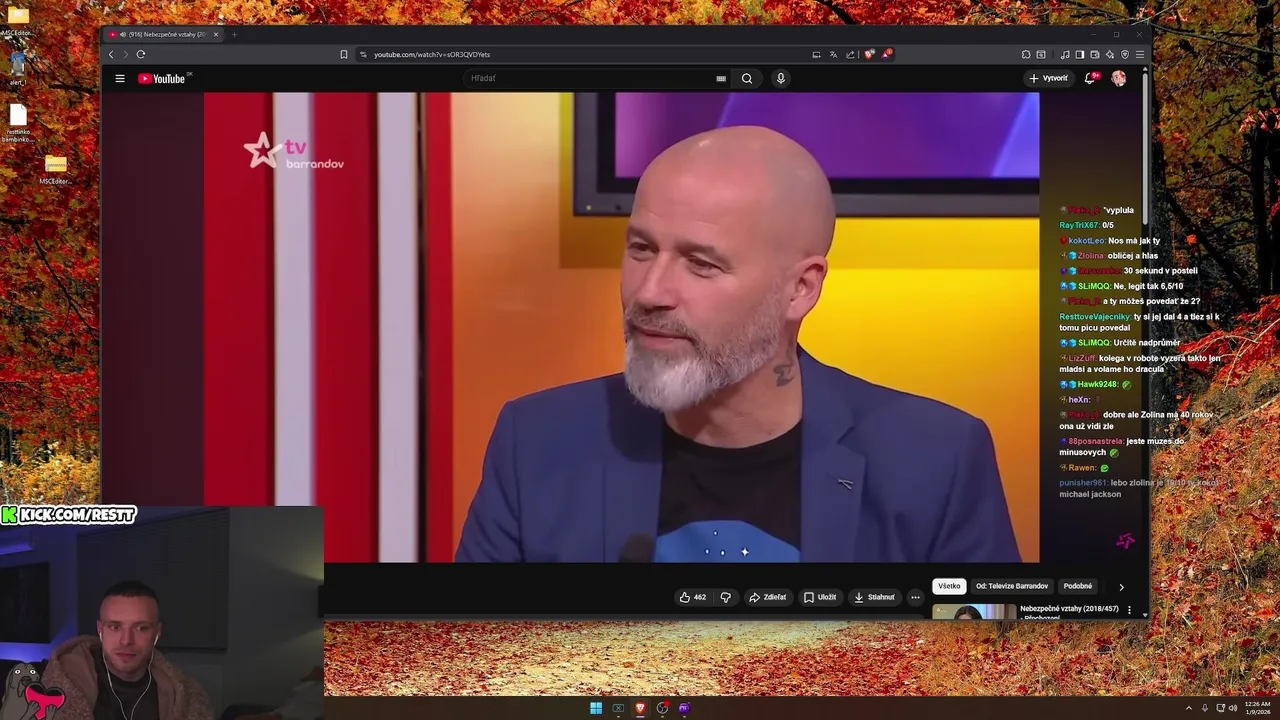The height and width of the screenshot is (720, 1280).
Task: Open the MSCEditor zip file on desktop
Action: [x=56, y=166]
